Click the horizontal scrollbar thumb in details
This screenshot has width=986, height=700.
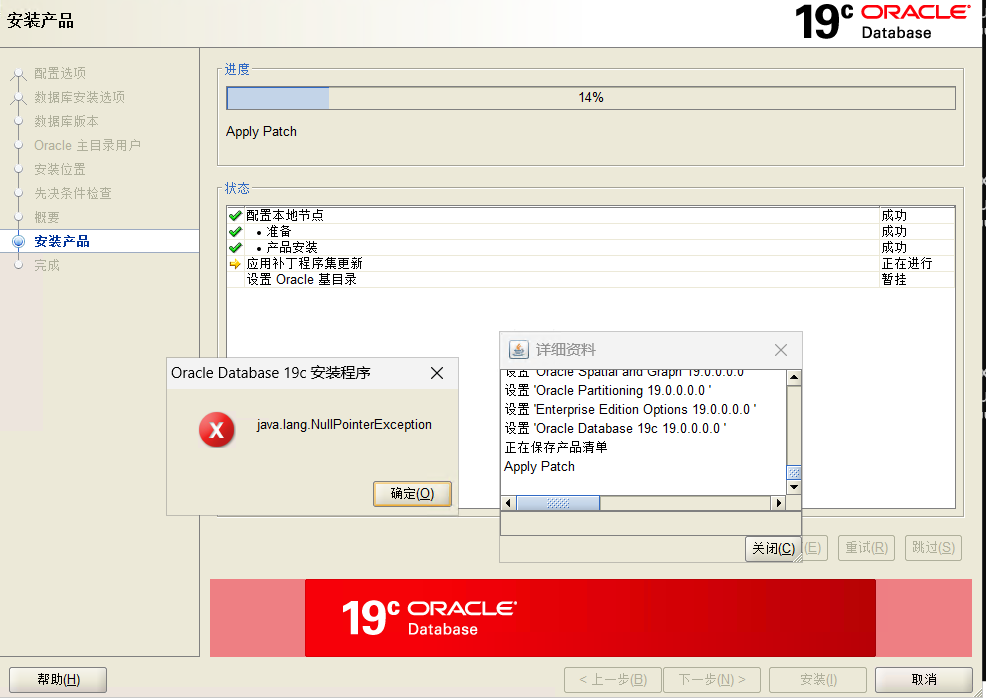[x=558, y=503]
